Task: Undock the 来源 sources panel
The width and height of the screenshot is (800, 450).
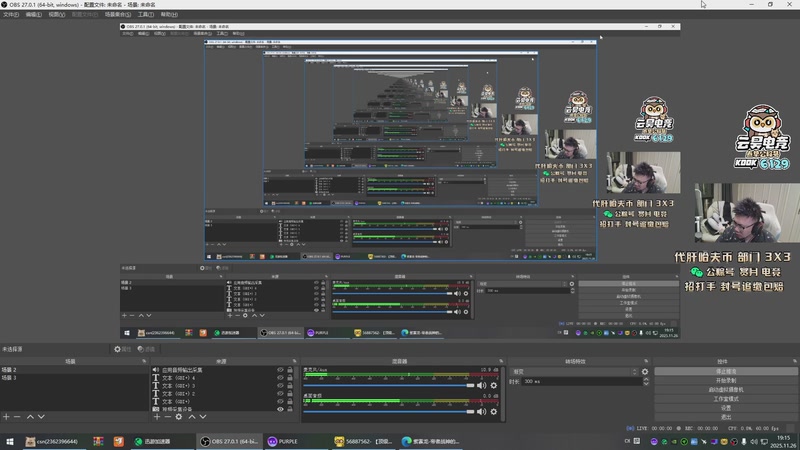Action: coord(294,361)
